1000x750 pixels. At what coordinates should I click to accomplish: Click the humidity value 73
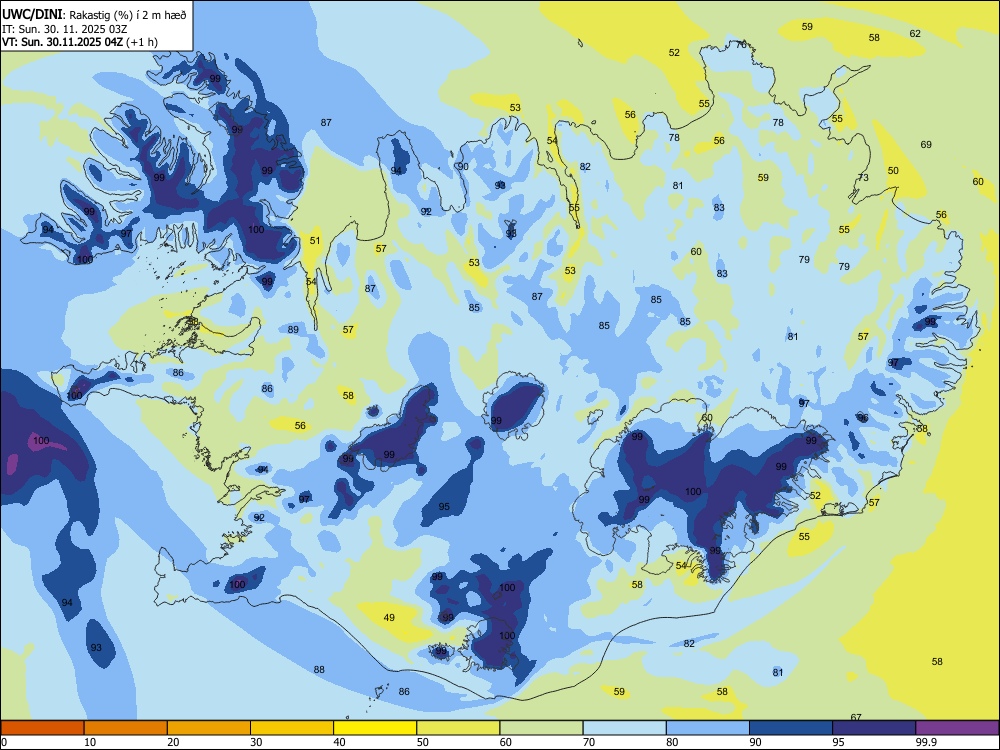pyautogui.click(x=863, y=177)
